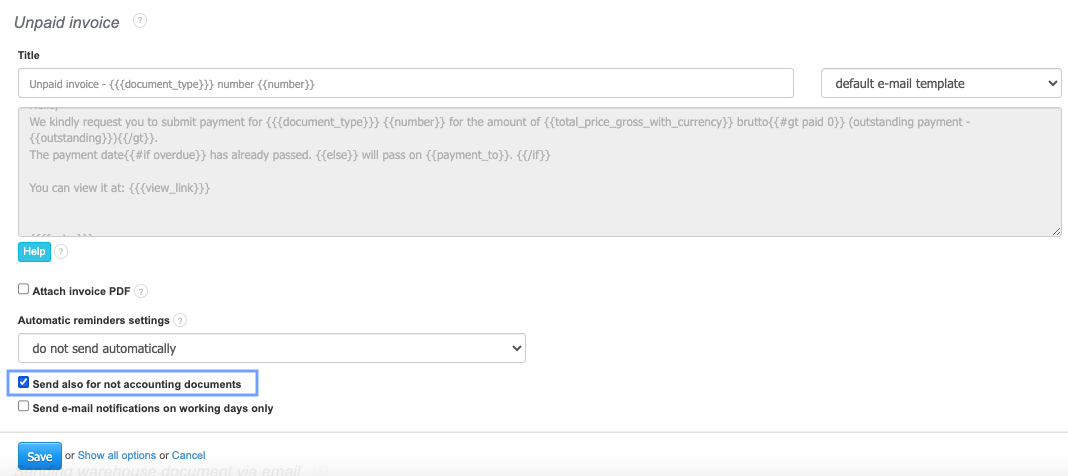This screenshot has width=1068, height=476.
Task: Open the default e-mail template dropdown
Action: (x=940, y=83)
